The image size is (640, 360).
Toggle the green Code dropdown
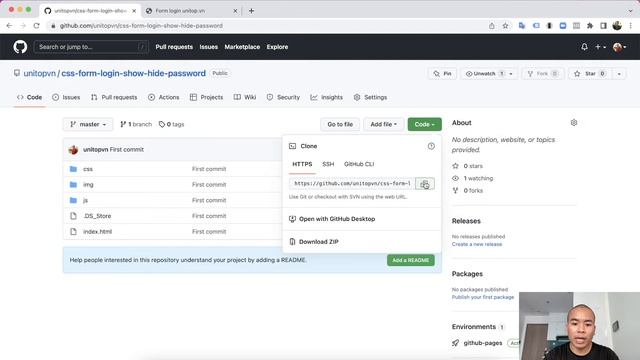tap(424, 124)
